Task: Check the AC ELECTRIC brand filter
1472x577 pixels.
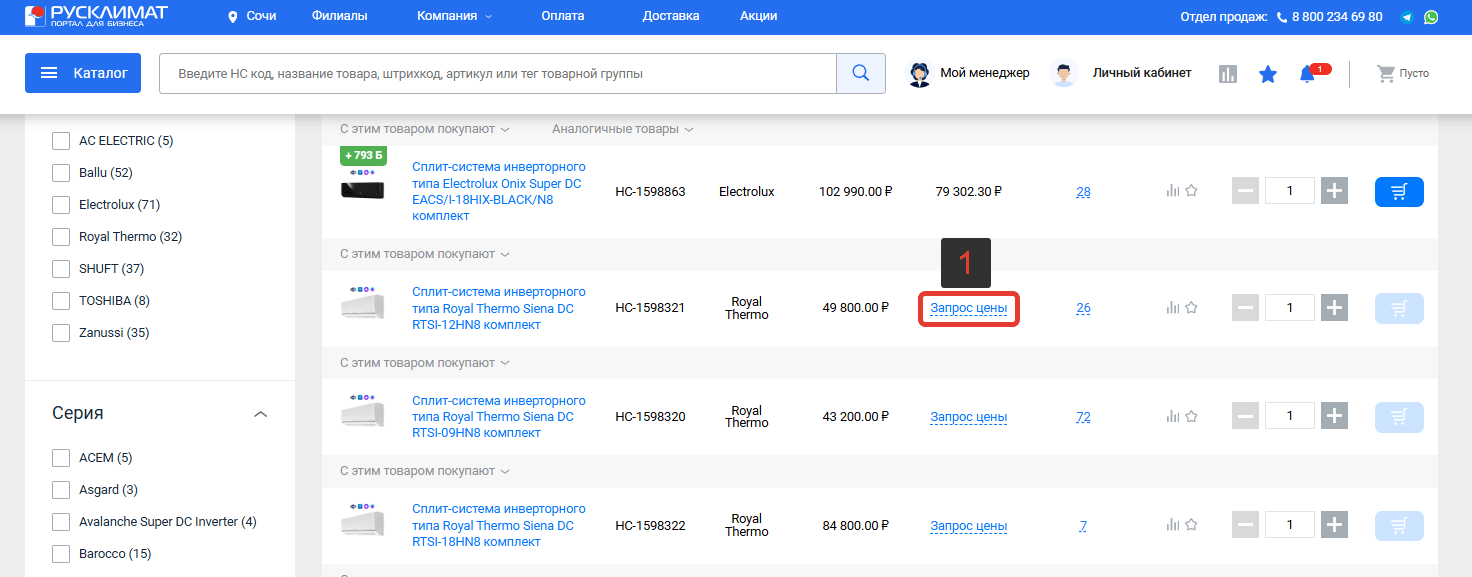Action: pos(61,141)
